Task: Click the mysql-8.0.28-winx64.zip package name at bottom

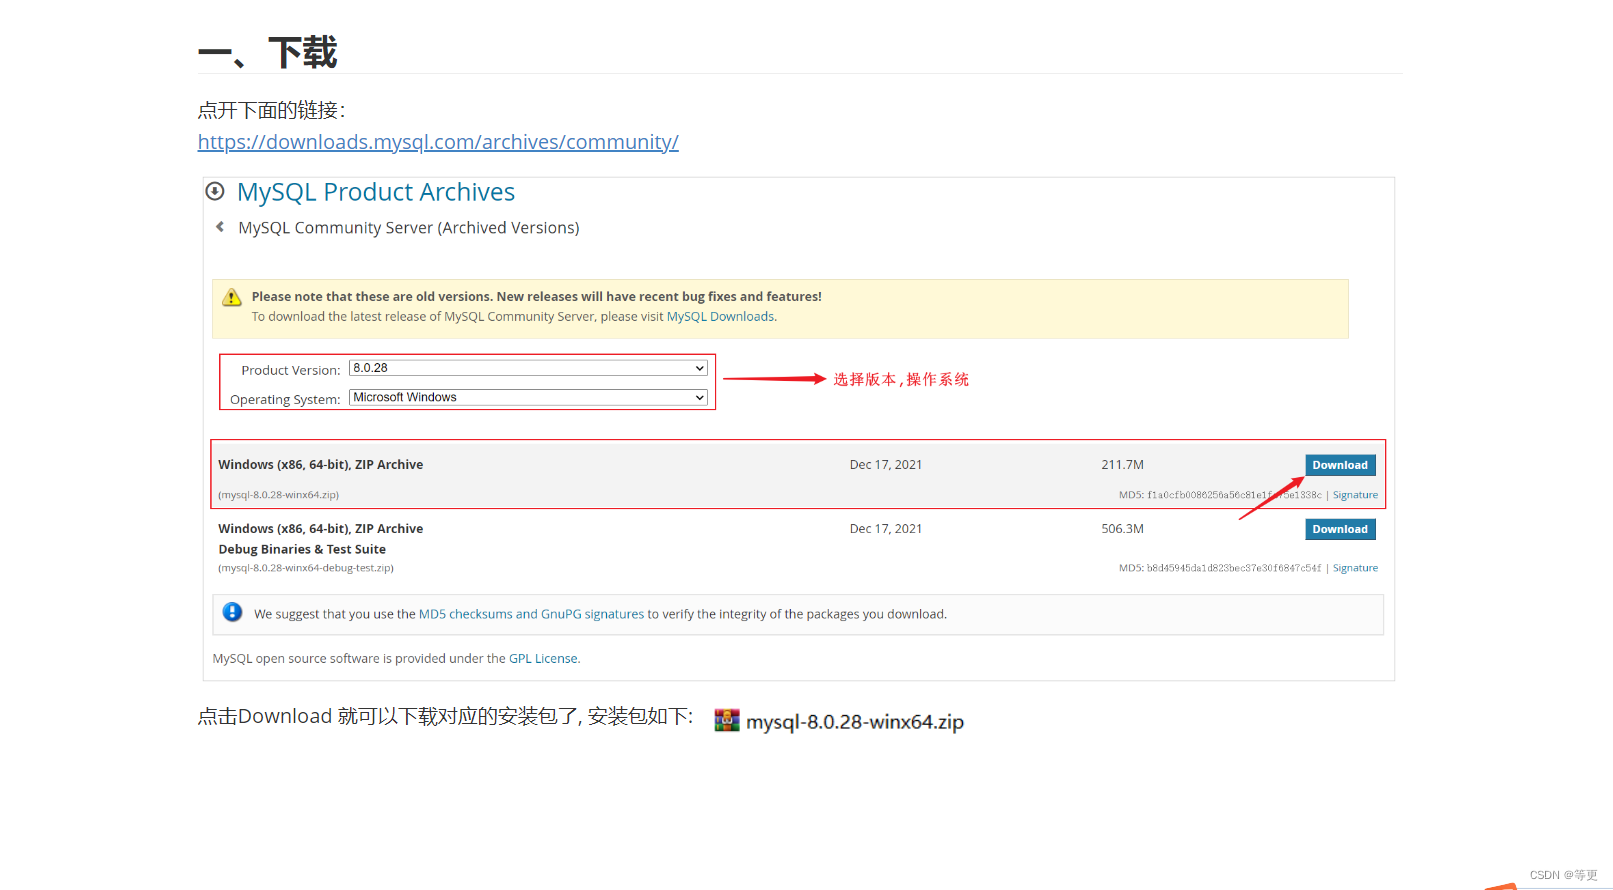Action: [855, 722]
